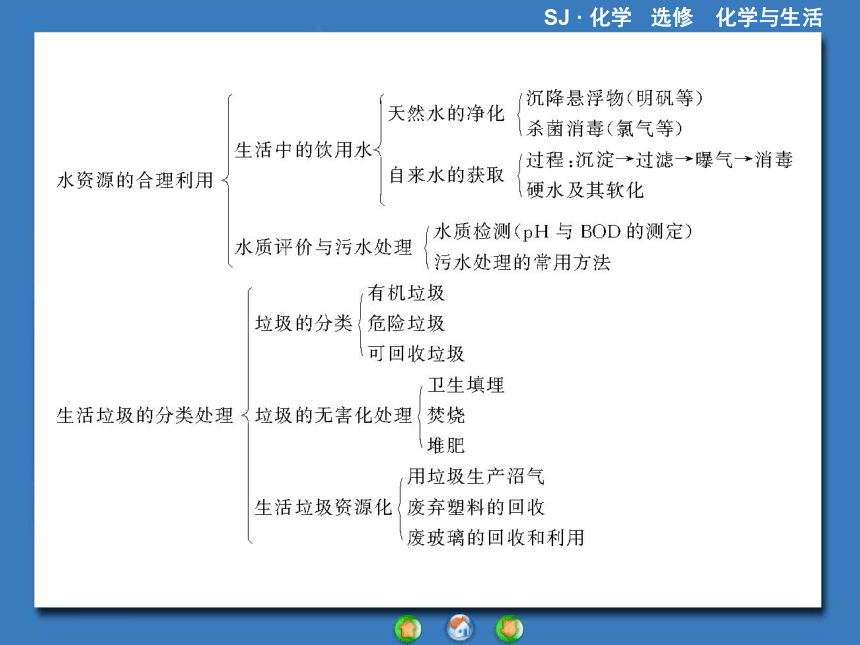Click the line "过程:沉淀→过滤→曝气→消毒"
Image resolution: width=860 pixels, height=645 pixels.
(x=659, y=160)
